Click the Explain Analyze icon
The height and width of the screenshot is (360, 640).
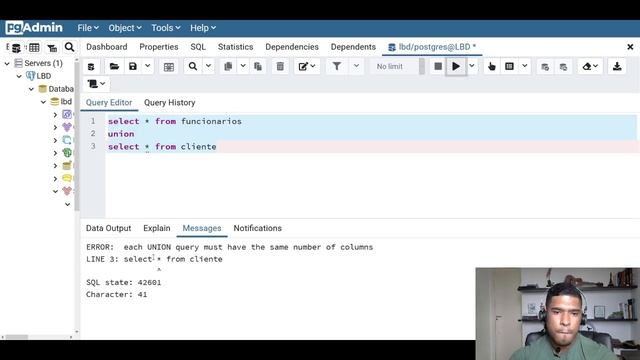pos(509,67)
